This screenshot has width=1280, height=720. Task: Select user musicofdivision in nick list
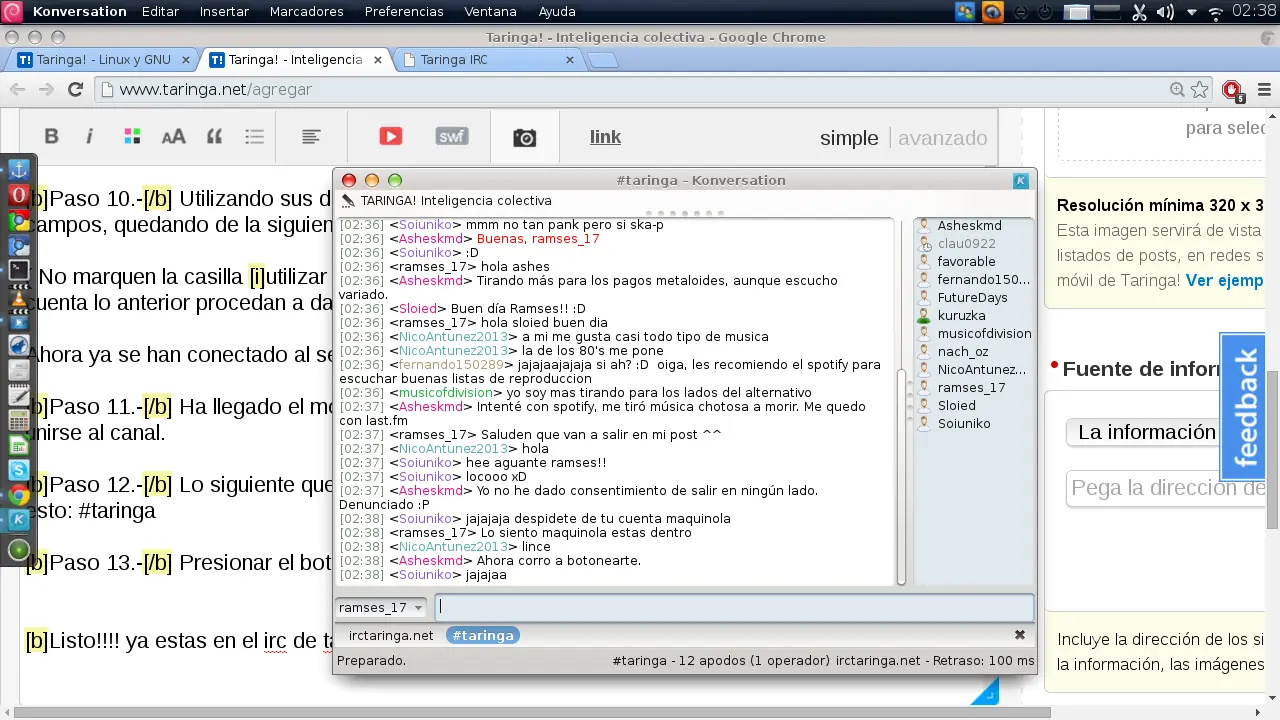(984, 334)
